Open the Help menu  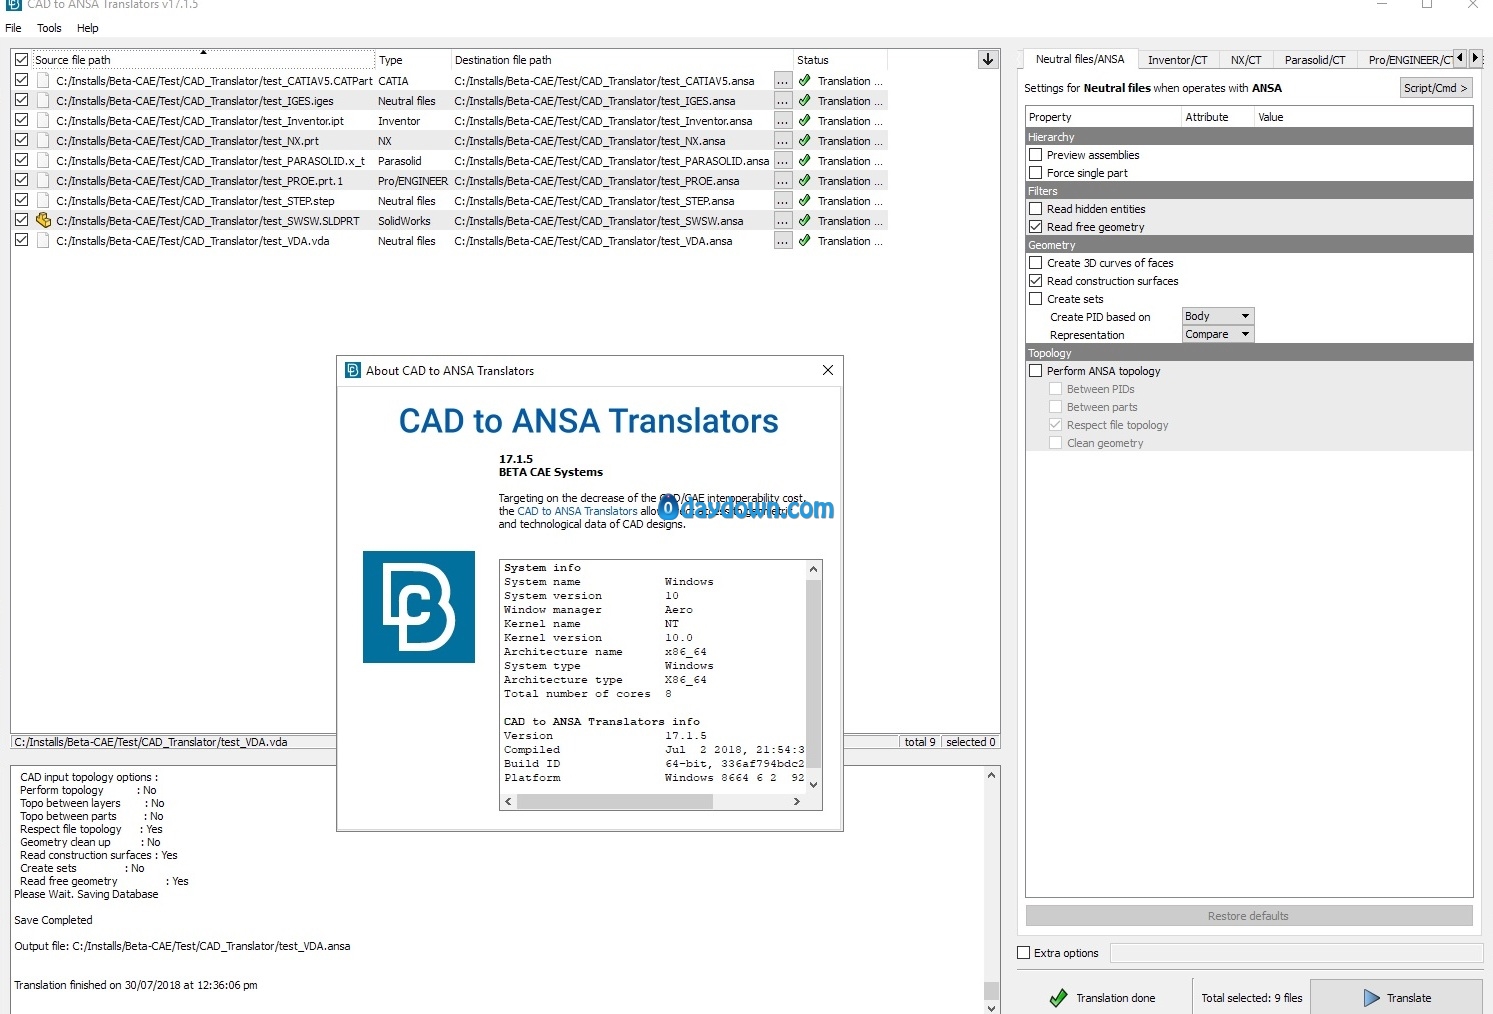88,28
